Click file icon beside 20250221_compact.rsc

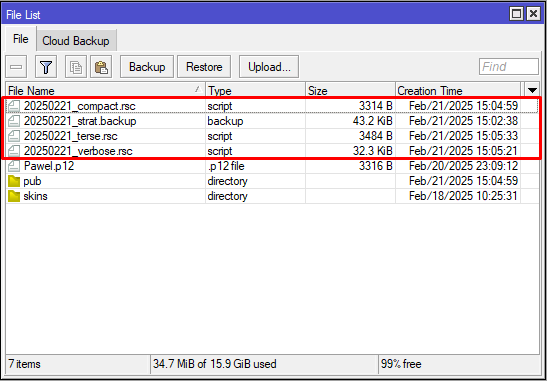(14, 105)
